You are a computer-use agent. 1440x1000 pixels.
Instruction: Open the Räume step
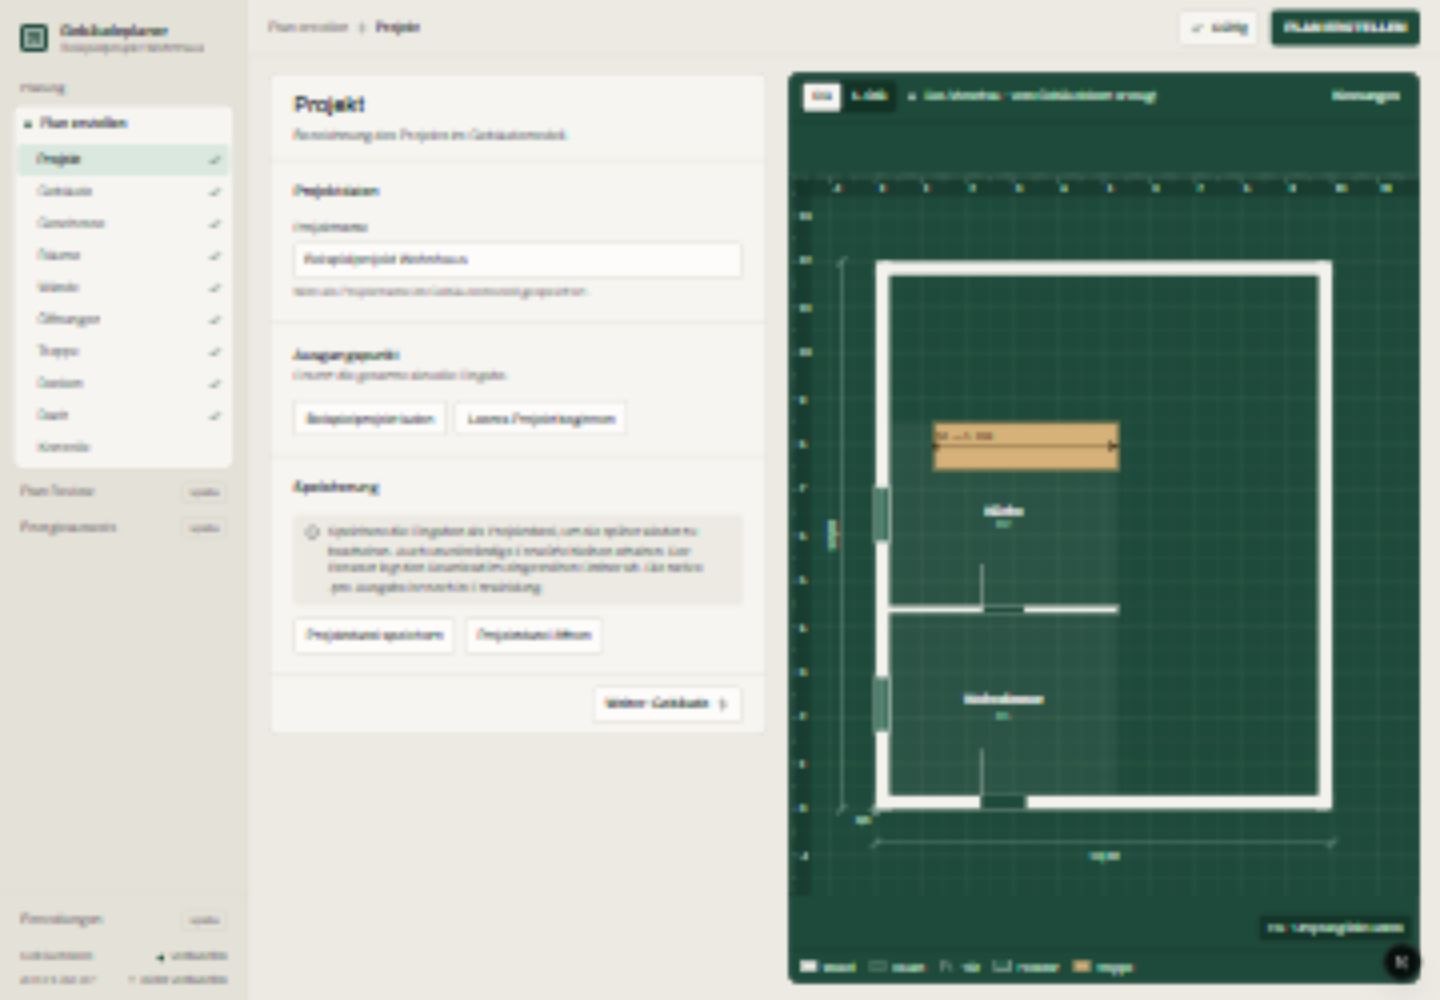(124, 255)
